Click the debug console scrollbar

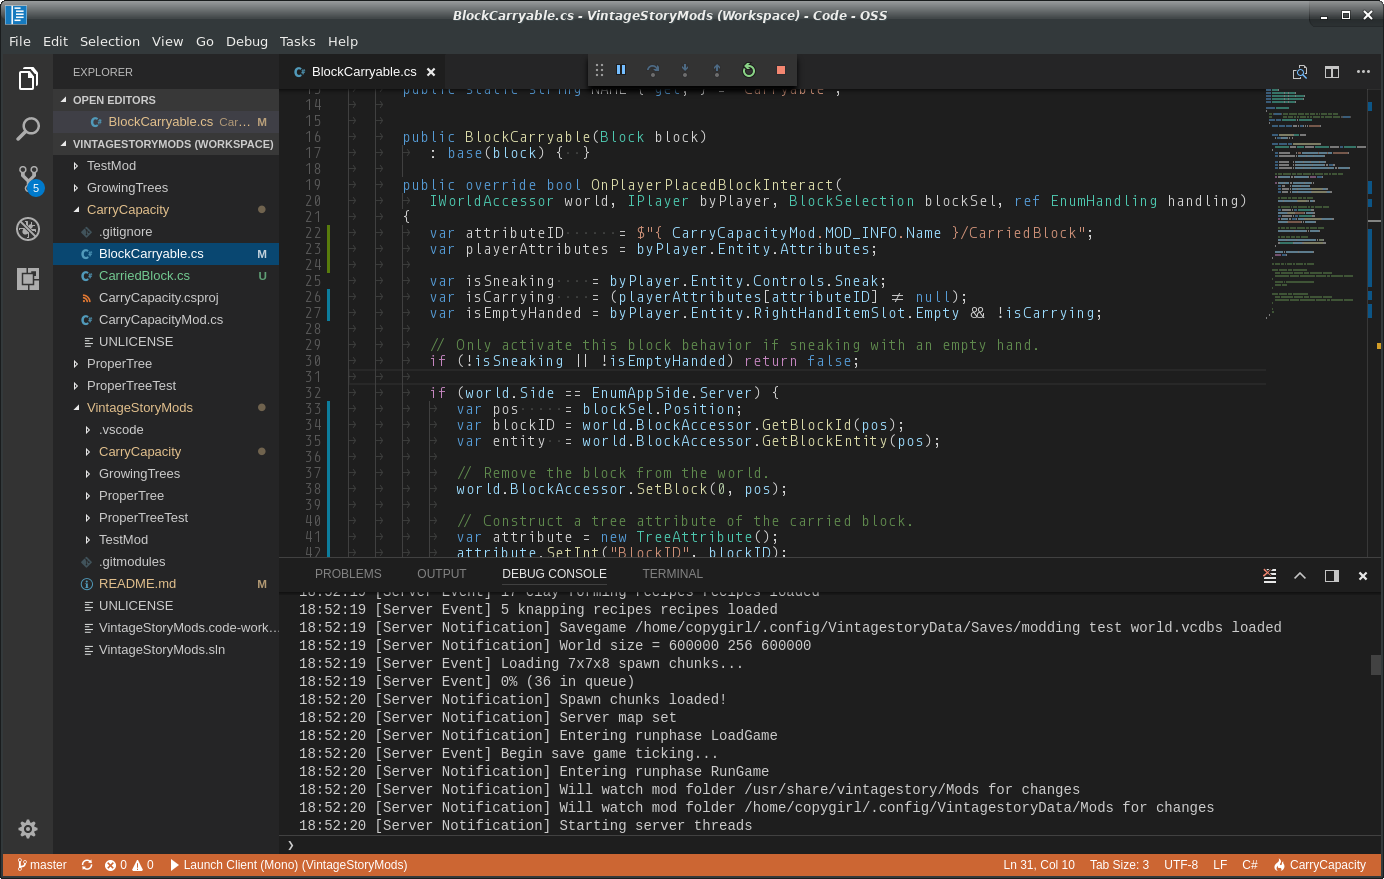(1375, 665)
